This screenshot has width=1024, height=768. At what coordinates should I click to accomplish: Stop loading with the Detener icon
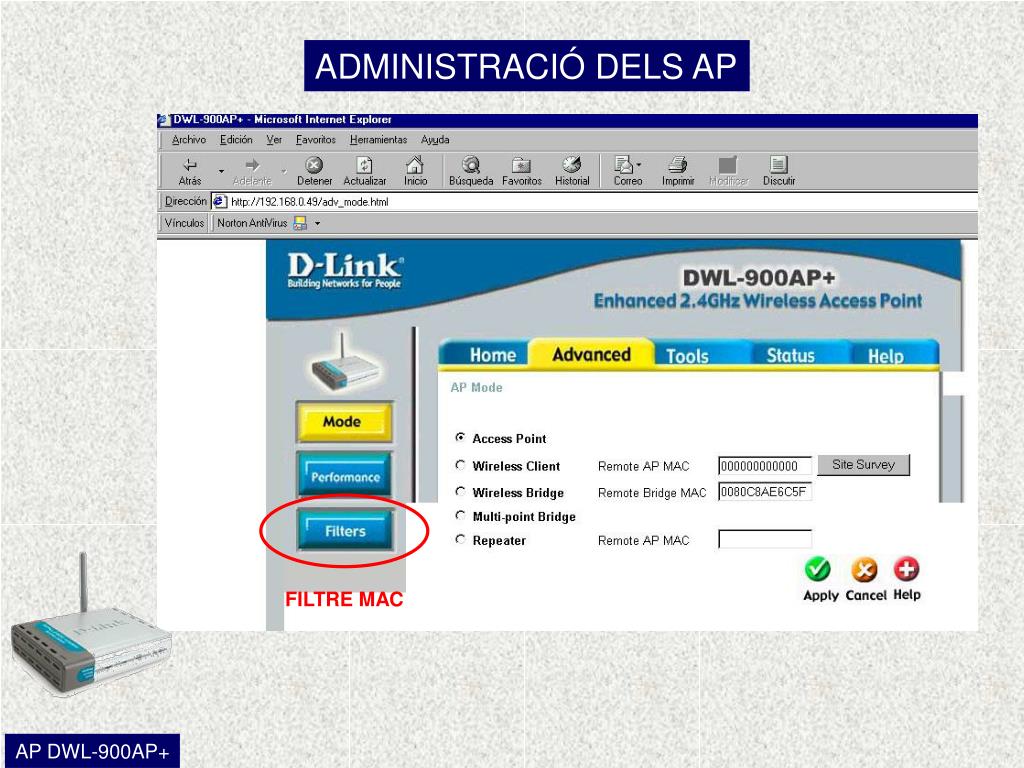click(x=314, y=165)
